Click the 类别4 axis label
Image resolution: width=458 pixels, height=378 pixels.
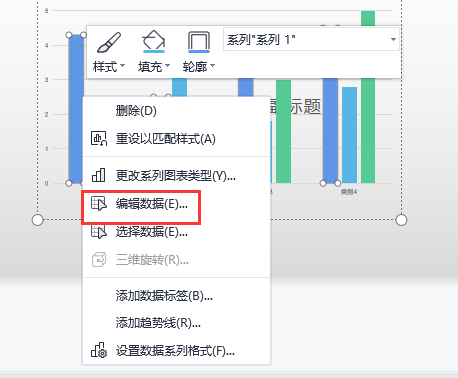click(349, 192)
